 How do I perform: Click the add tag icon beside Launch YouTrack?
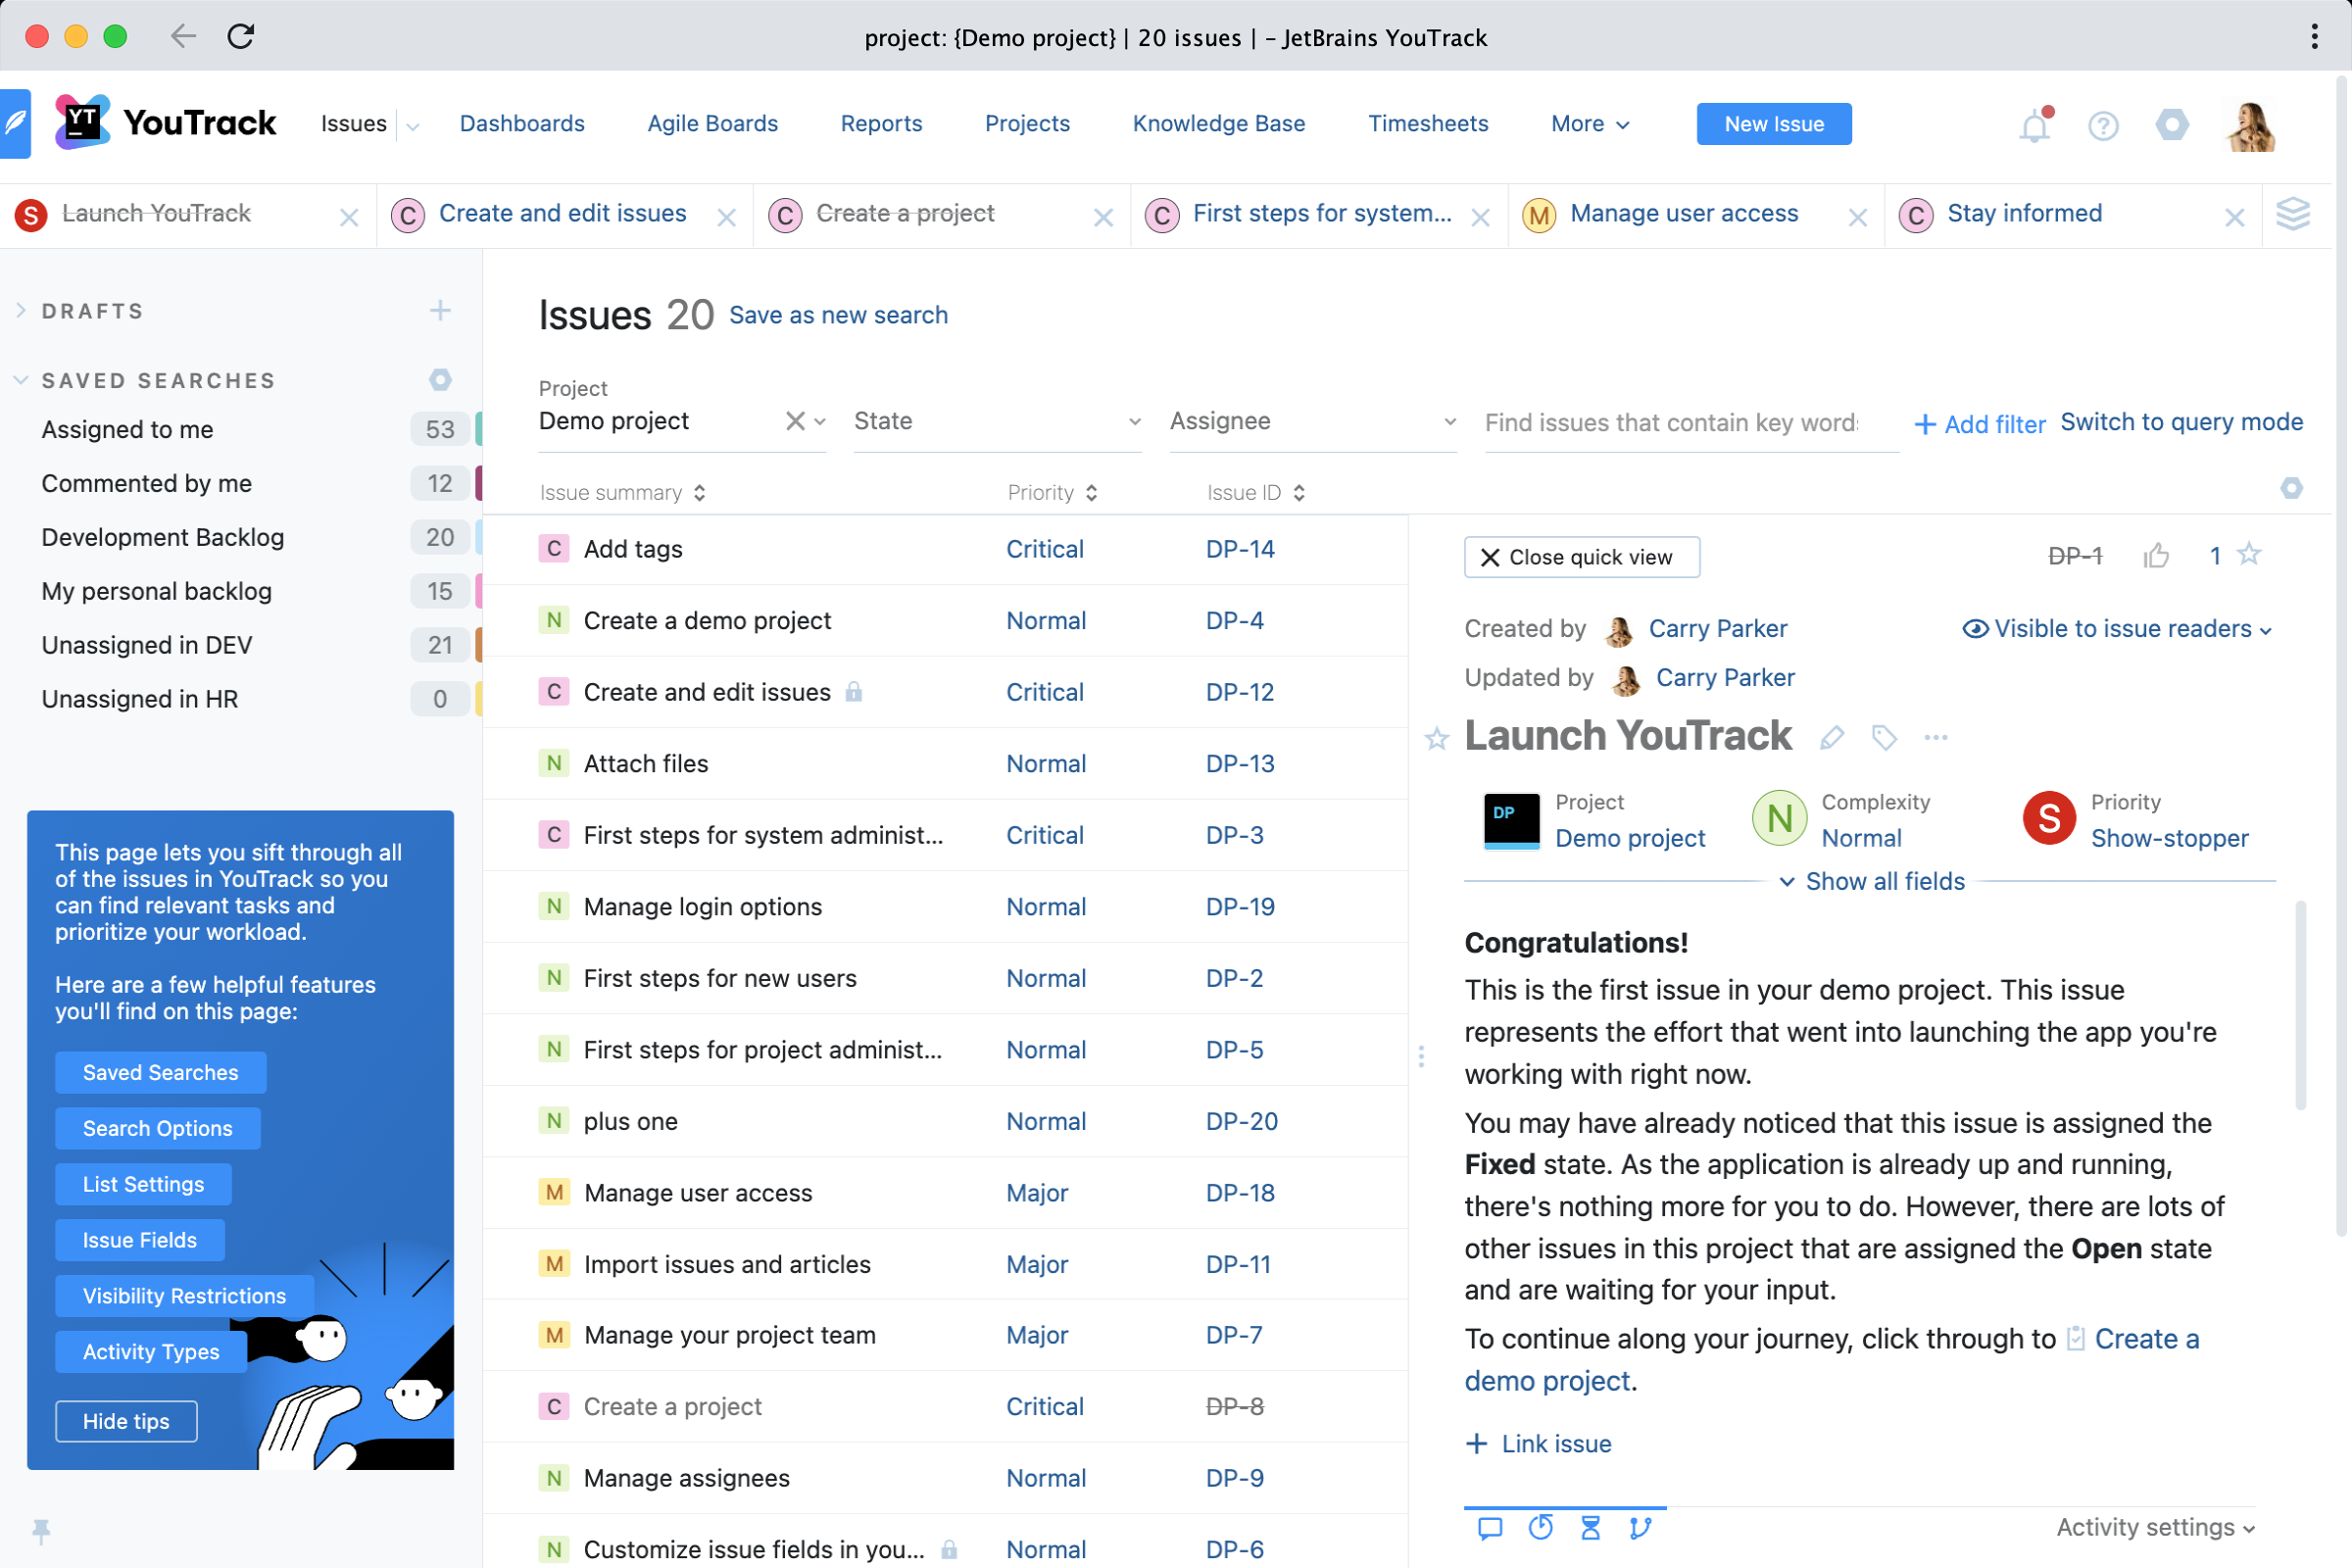tap(1884, 738)
